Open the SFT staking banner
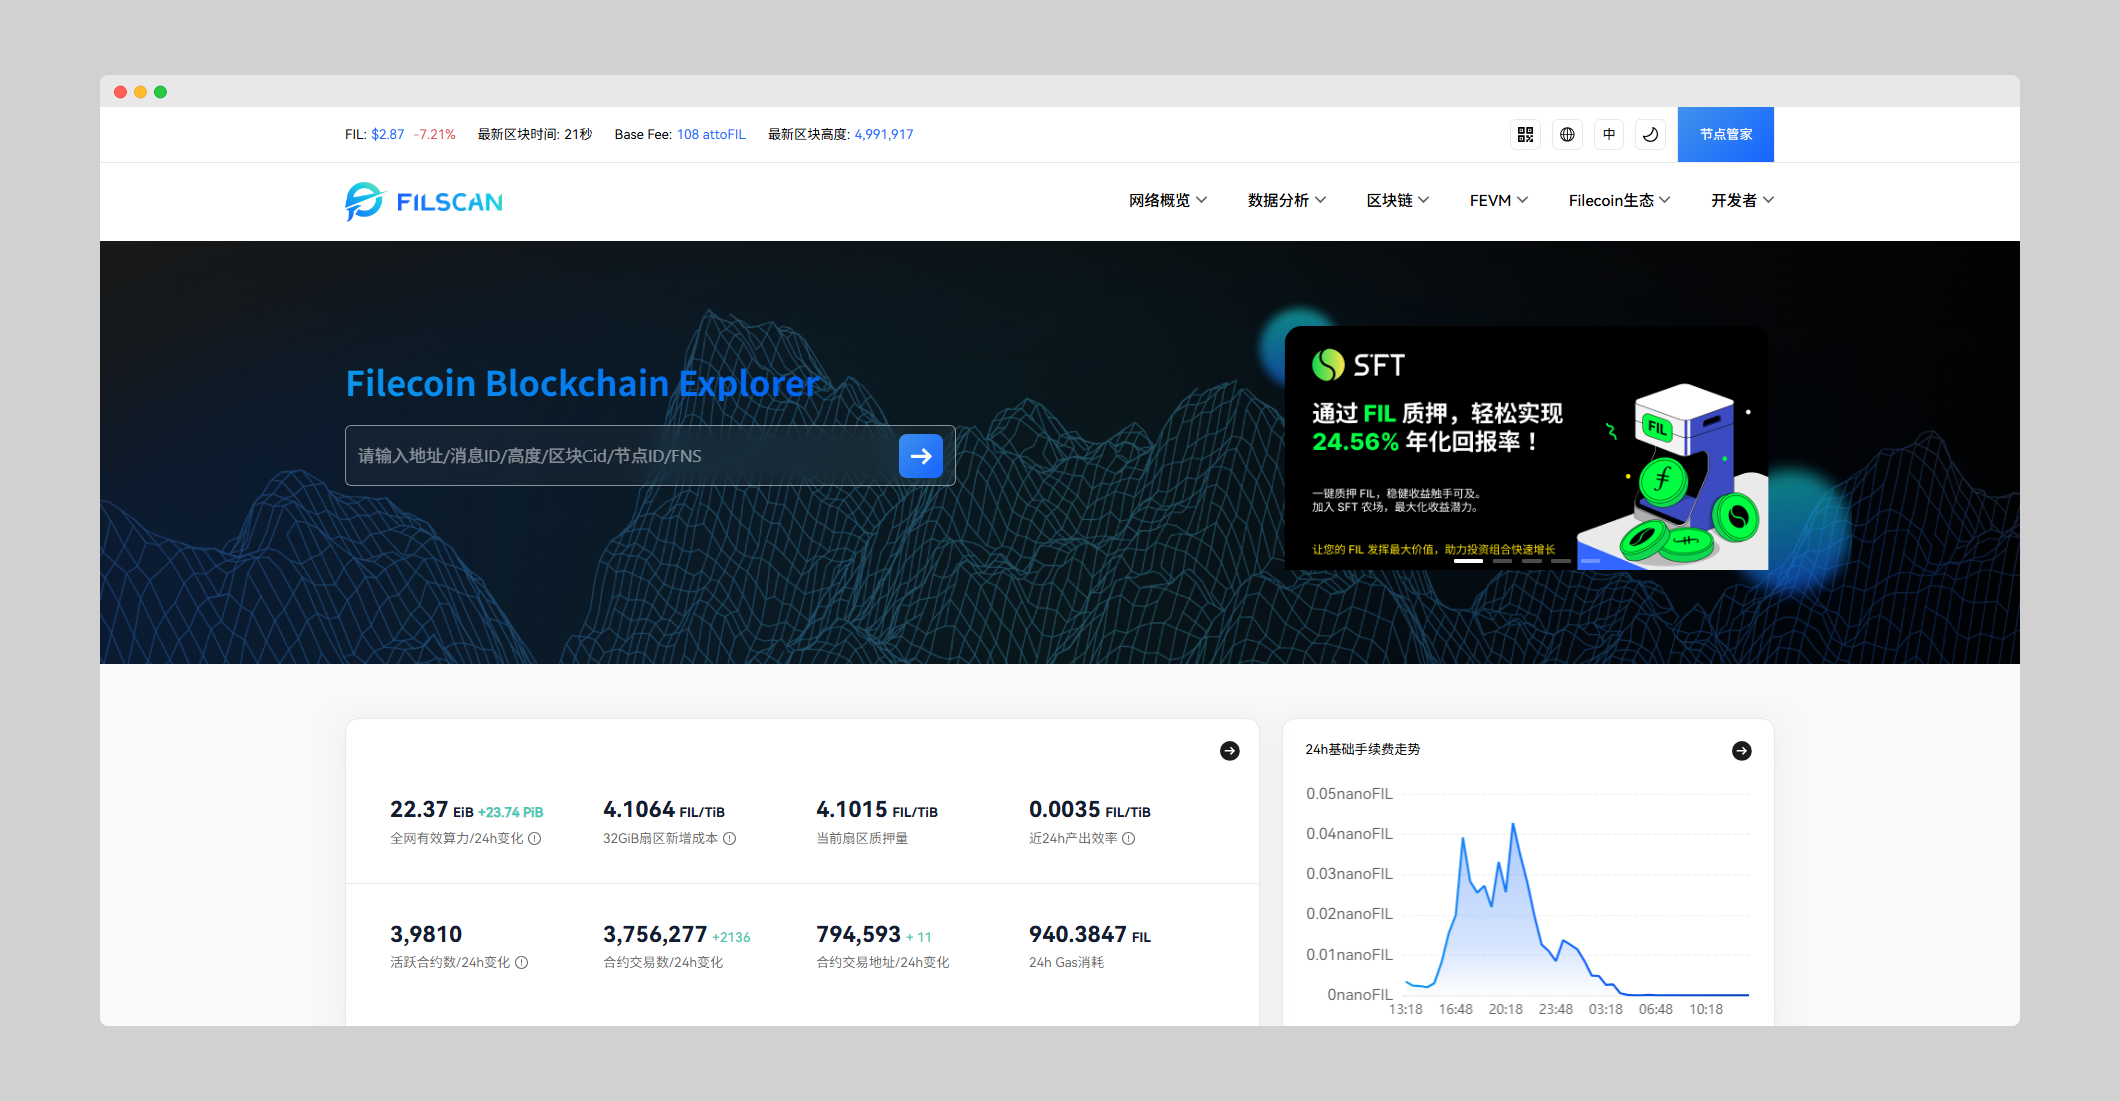Image resolution: width=2120 pixels, height=1101 pixels. coord(1526,448)
